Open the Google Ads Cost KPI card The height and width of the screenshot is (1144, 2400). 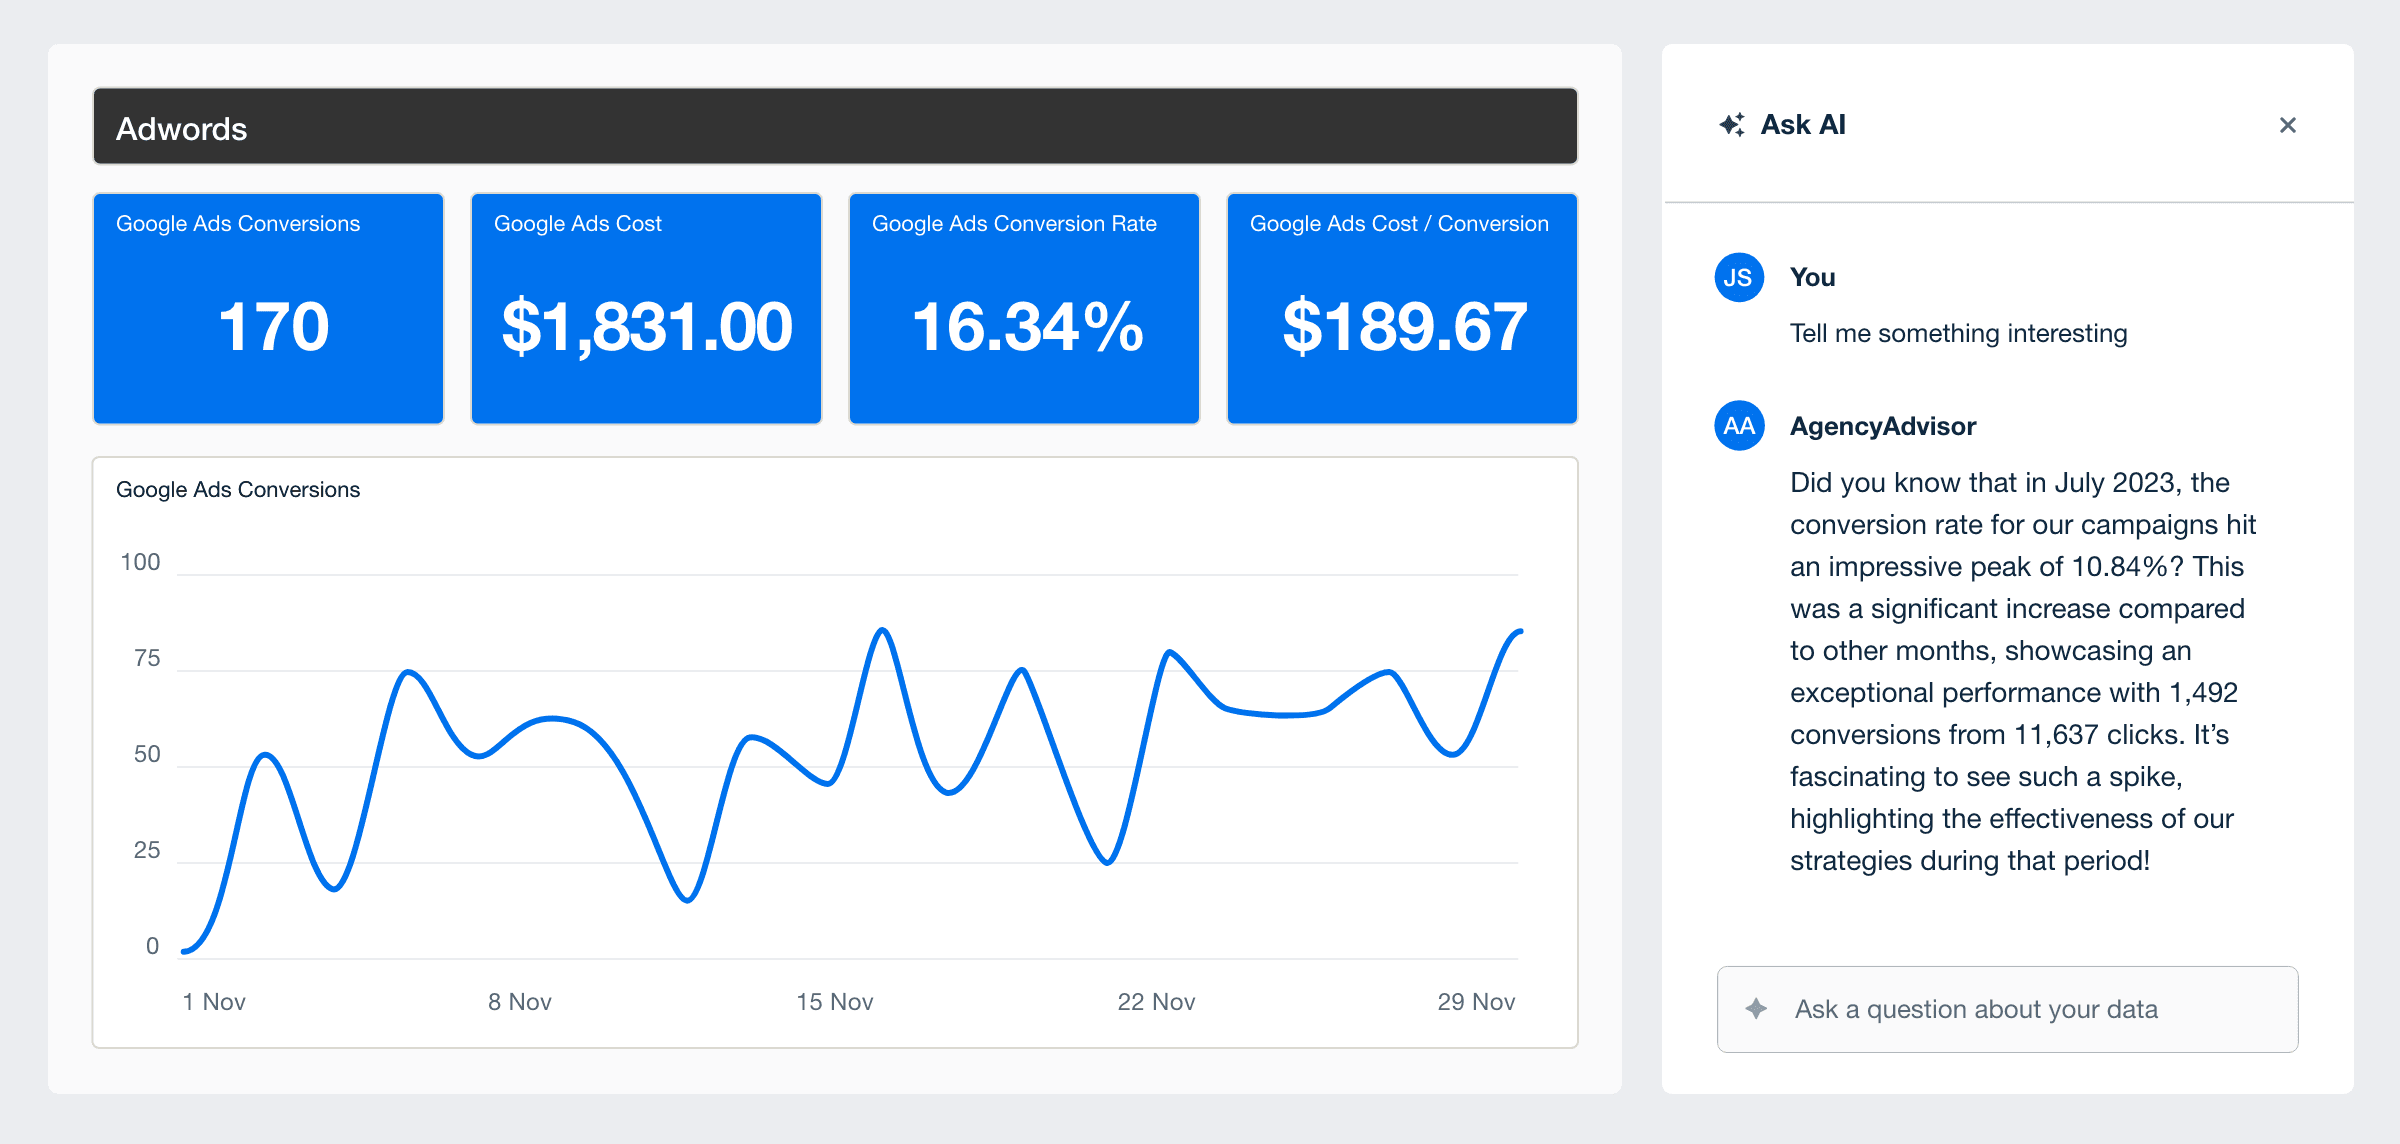point(645,309)
